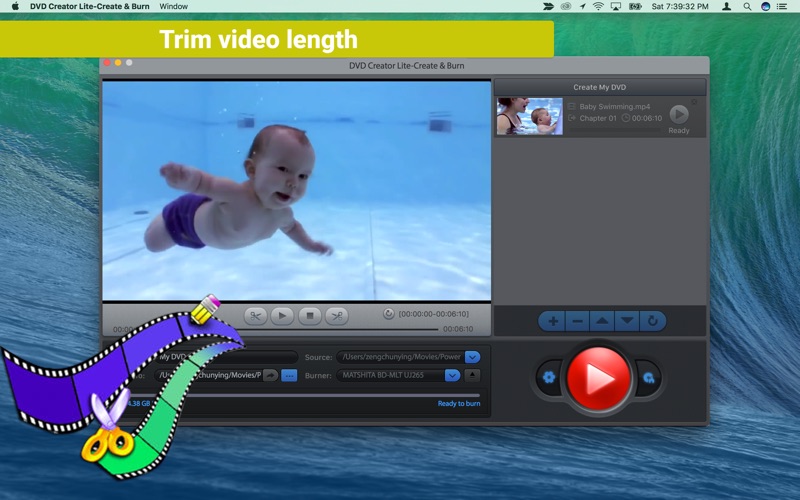Screen dimensions: 800x500
Task: Open the Source path dropdown
Action: (x=472, y=357)
